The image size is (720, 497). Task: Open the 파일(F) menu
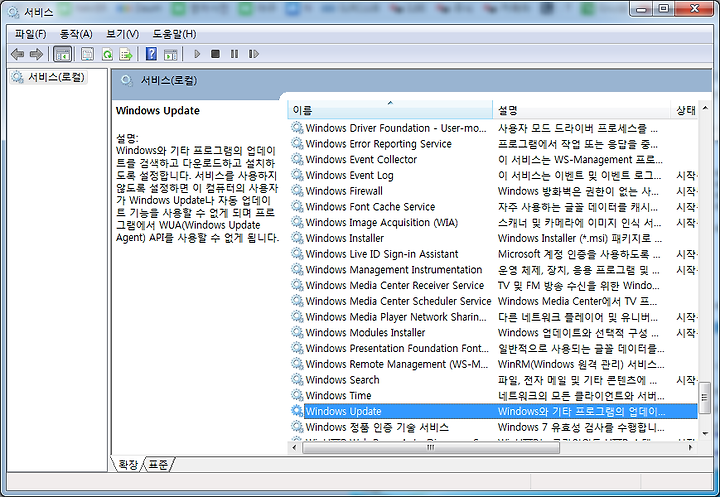point(30,34)
